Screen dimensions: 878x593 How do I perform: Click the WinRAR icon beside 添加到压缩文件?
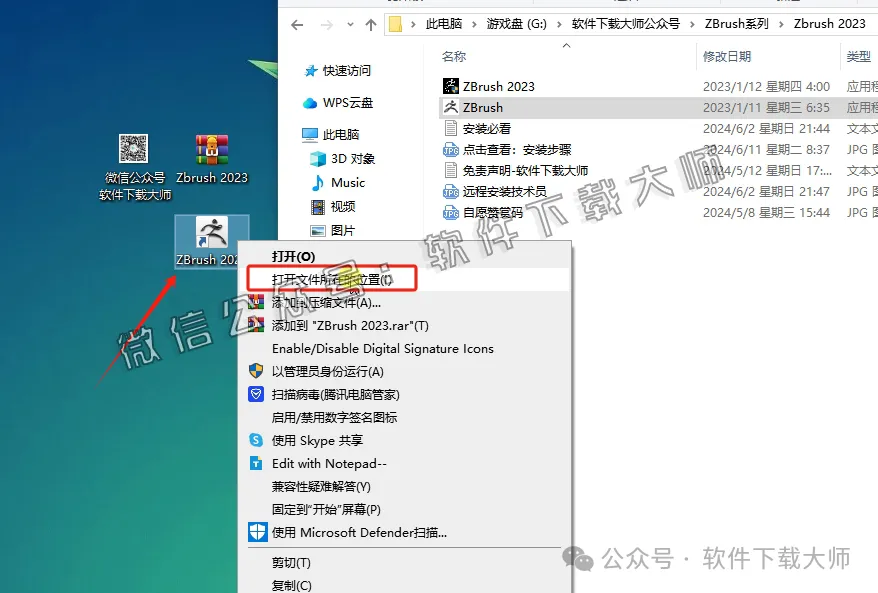pos(257,302)
